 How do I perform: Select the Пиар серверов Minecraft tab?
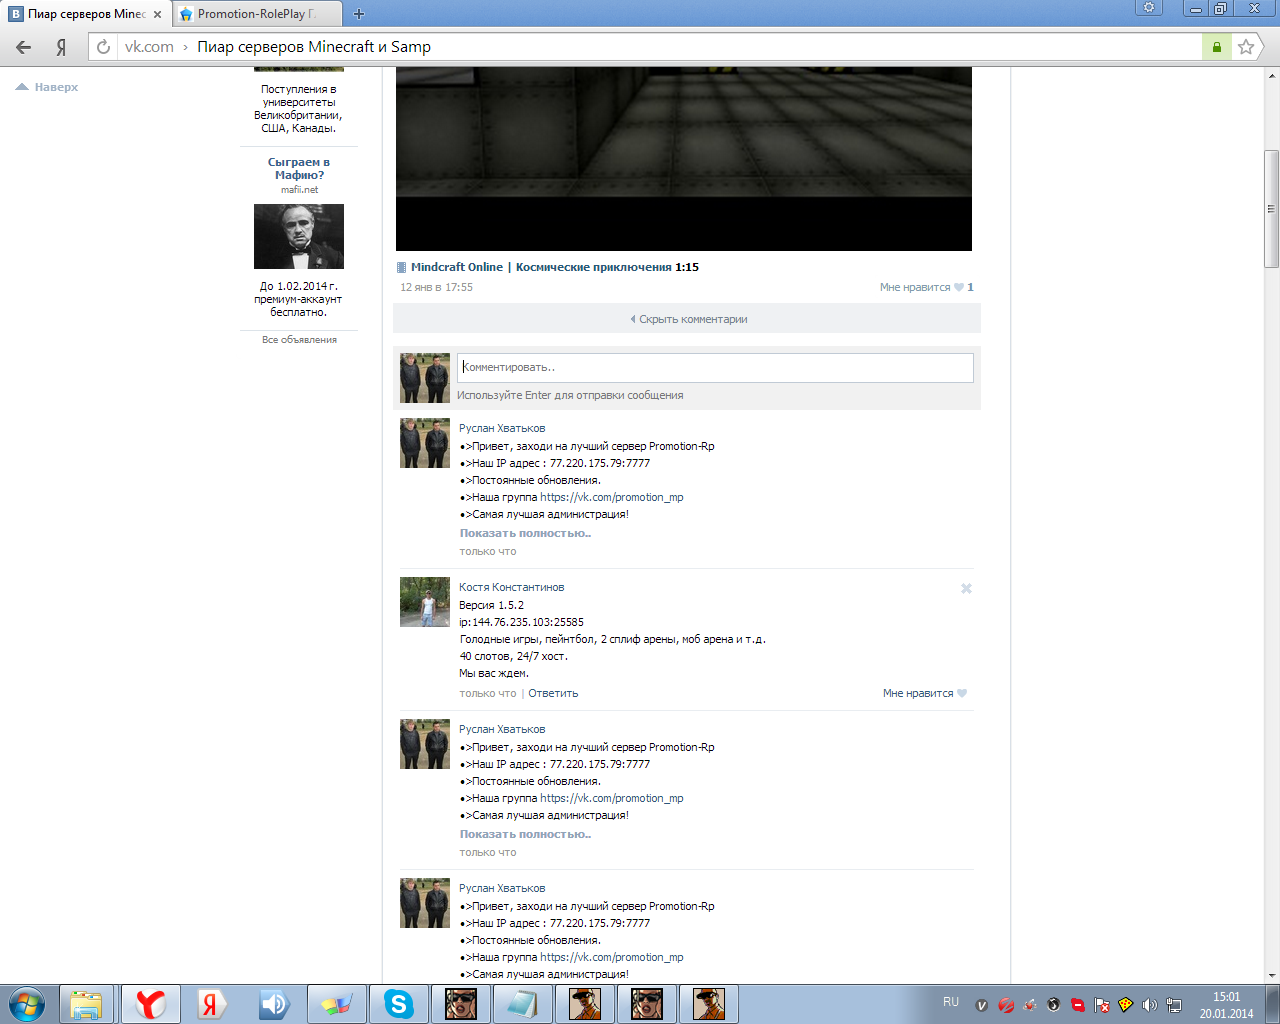86,14
